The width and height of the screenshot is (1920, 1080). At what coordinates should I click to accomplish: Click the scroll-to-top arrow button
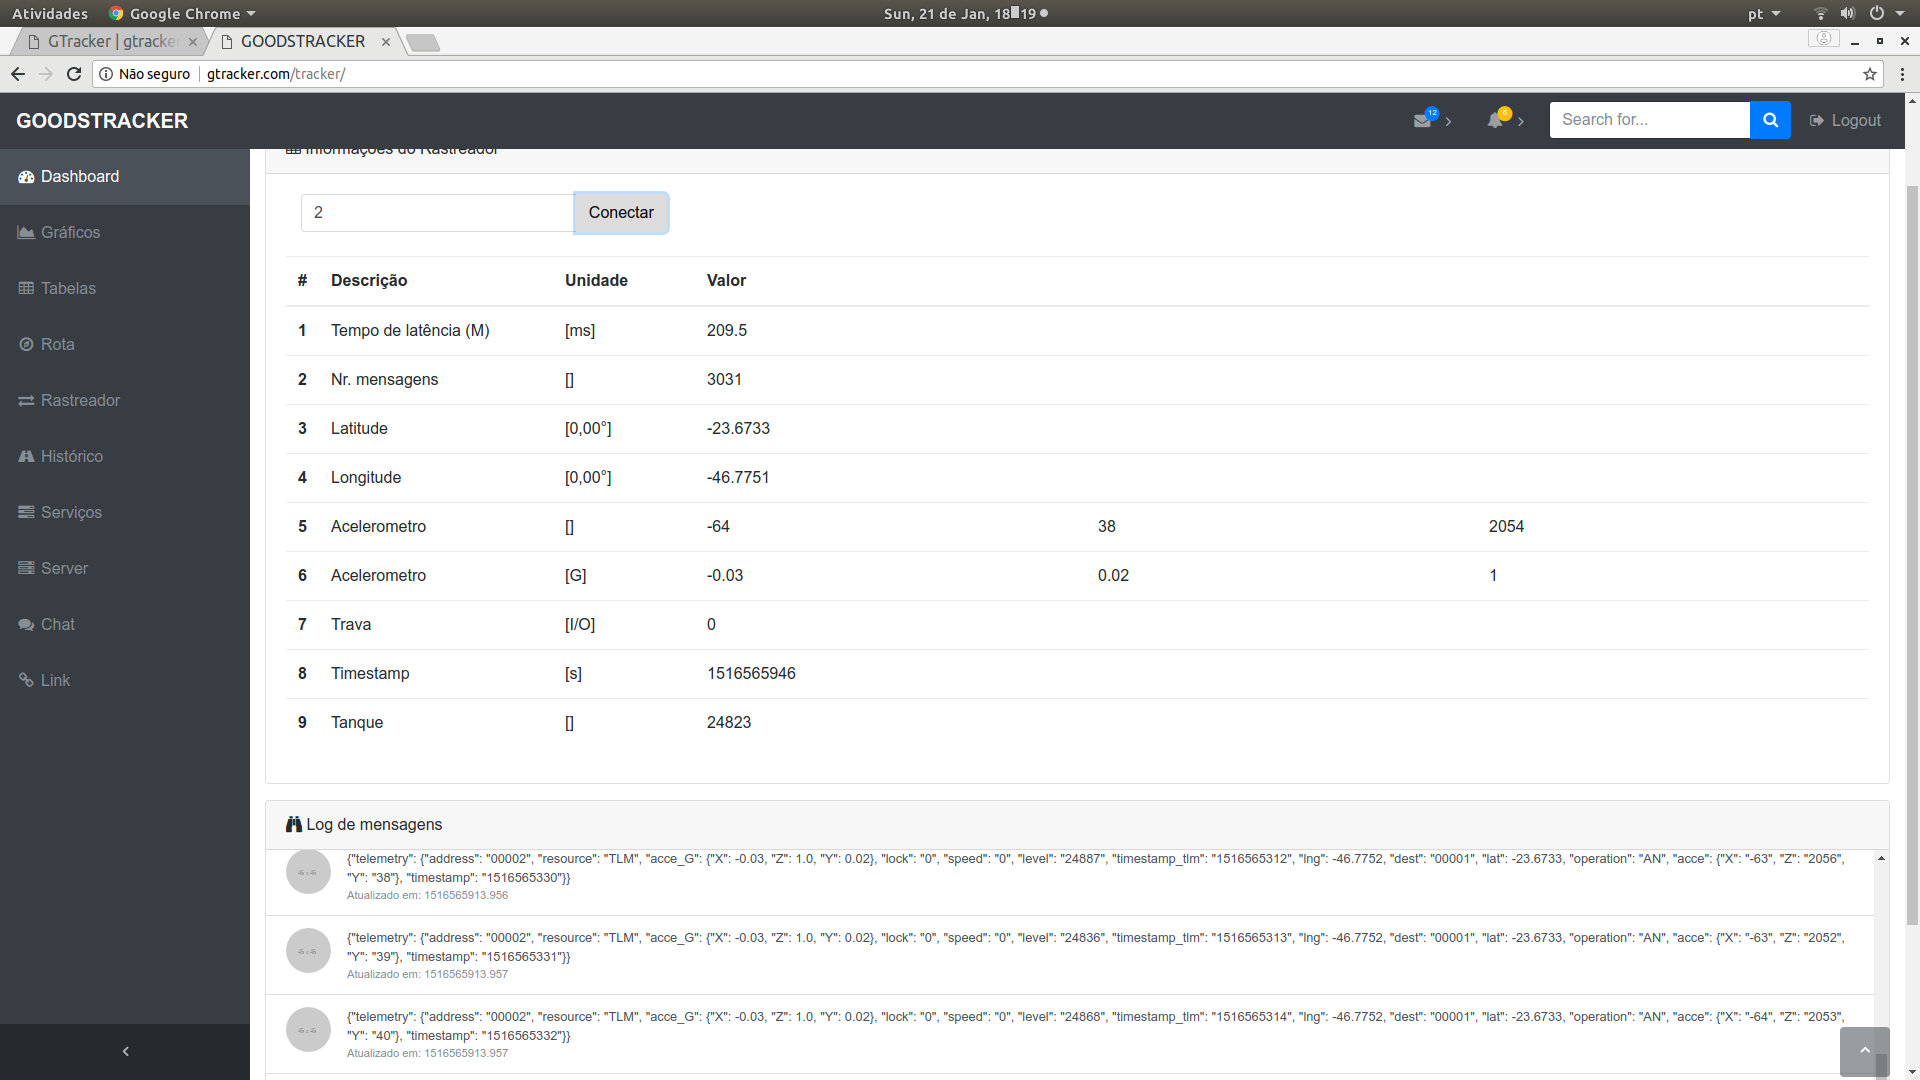click(x=1864, y=1051)
